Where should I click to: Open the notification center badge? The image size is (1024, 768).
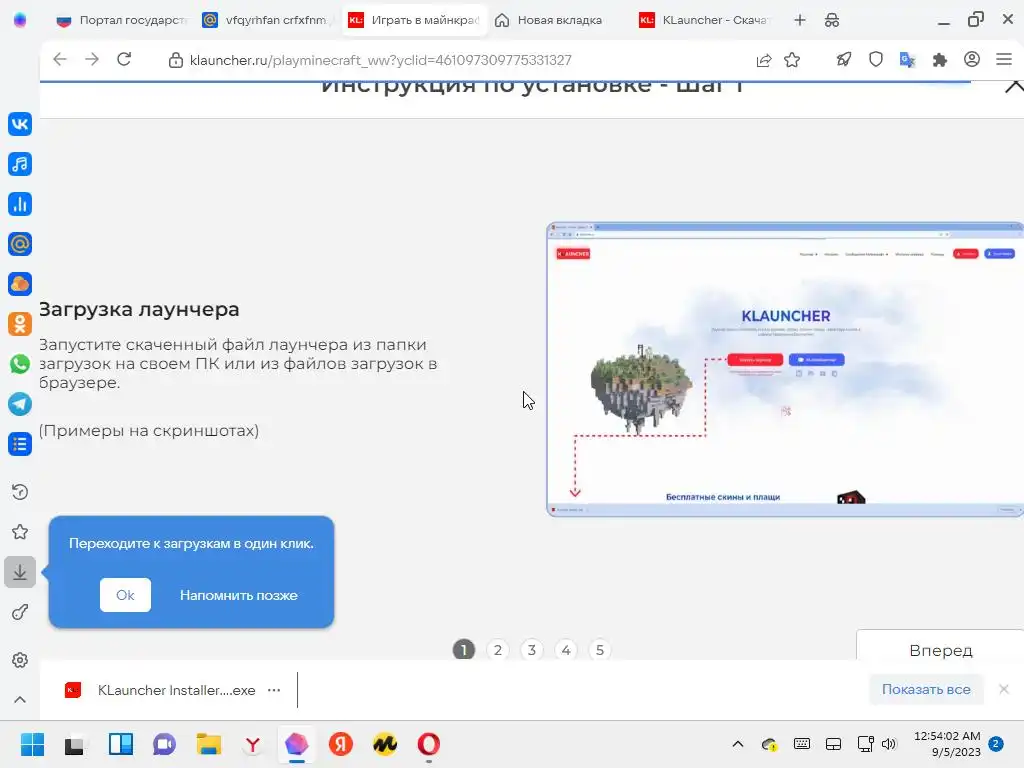point(996,743)
